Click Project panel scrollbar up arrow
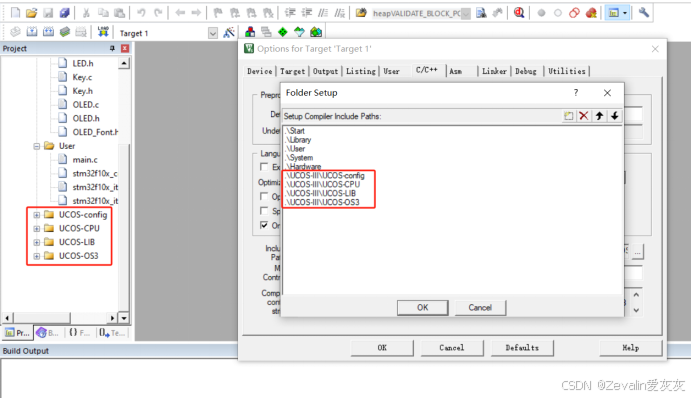Image resolution: width=692 pixels, height=399 pixels. point(124,64)
